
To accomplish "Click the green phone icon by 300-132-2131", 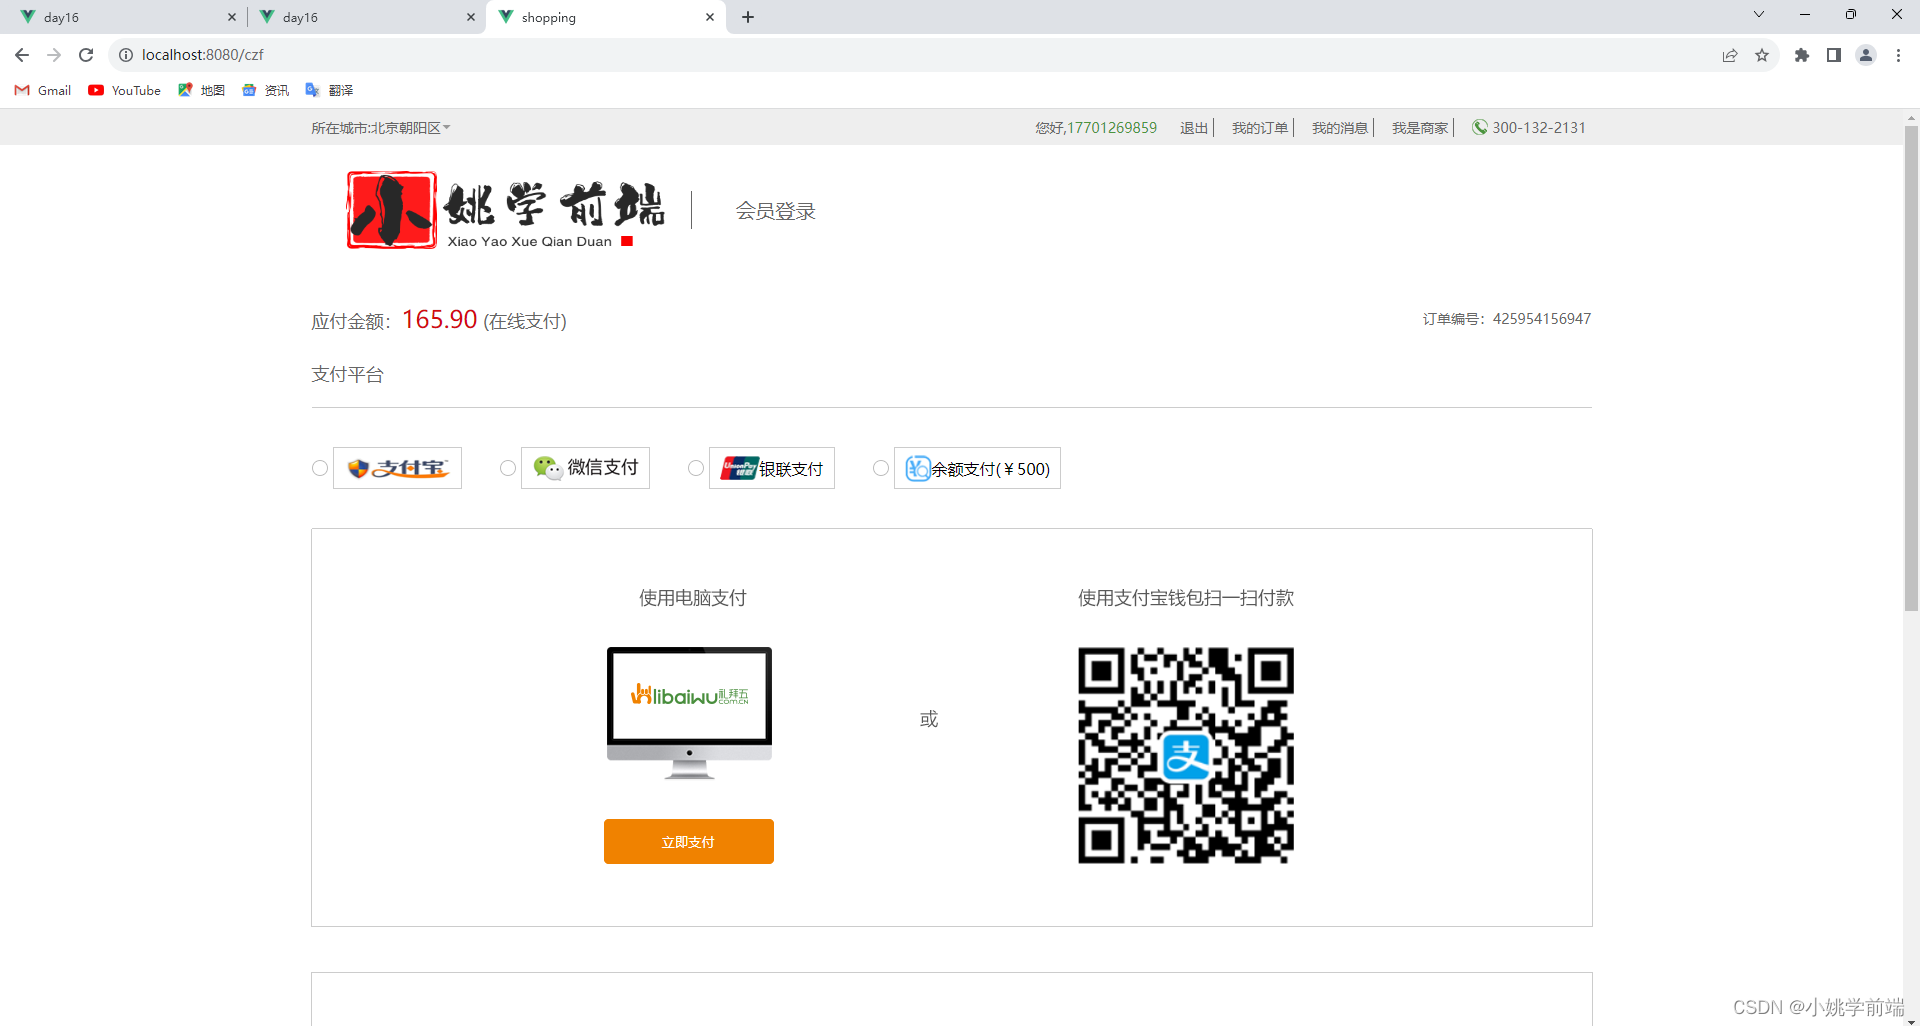I will (x=1480, y=127).
